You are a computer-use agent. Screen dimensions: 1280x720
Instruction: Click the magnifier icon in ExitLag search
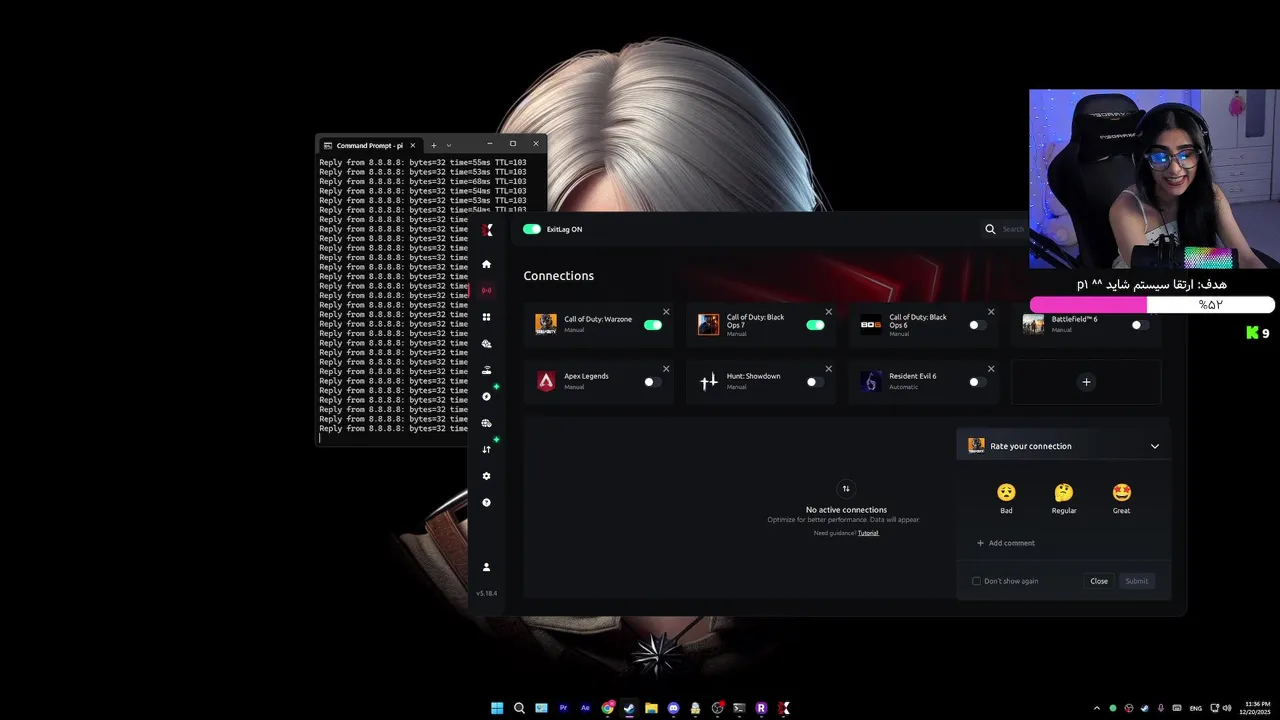tap(990, 229)
